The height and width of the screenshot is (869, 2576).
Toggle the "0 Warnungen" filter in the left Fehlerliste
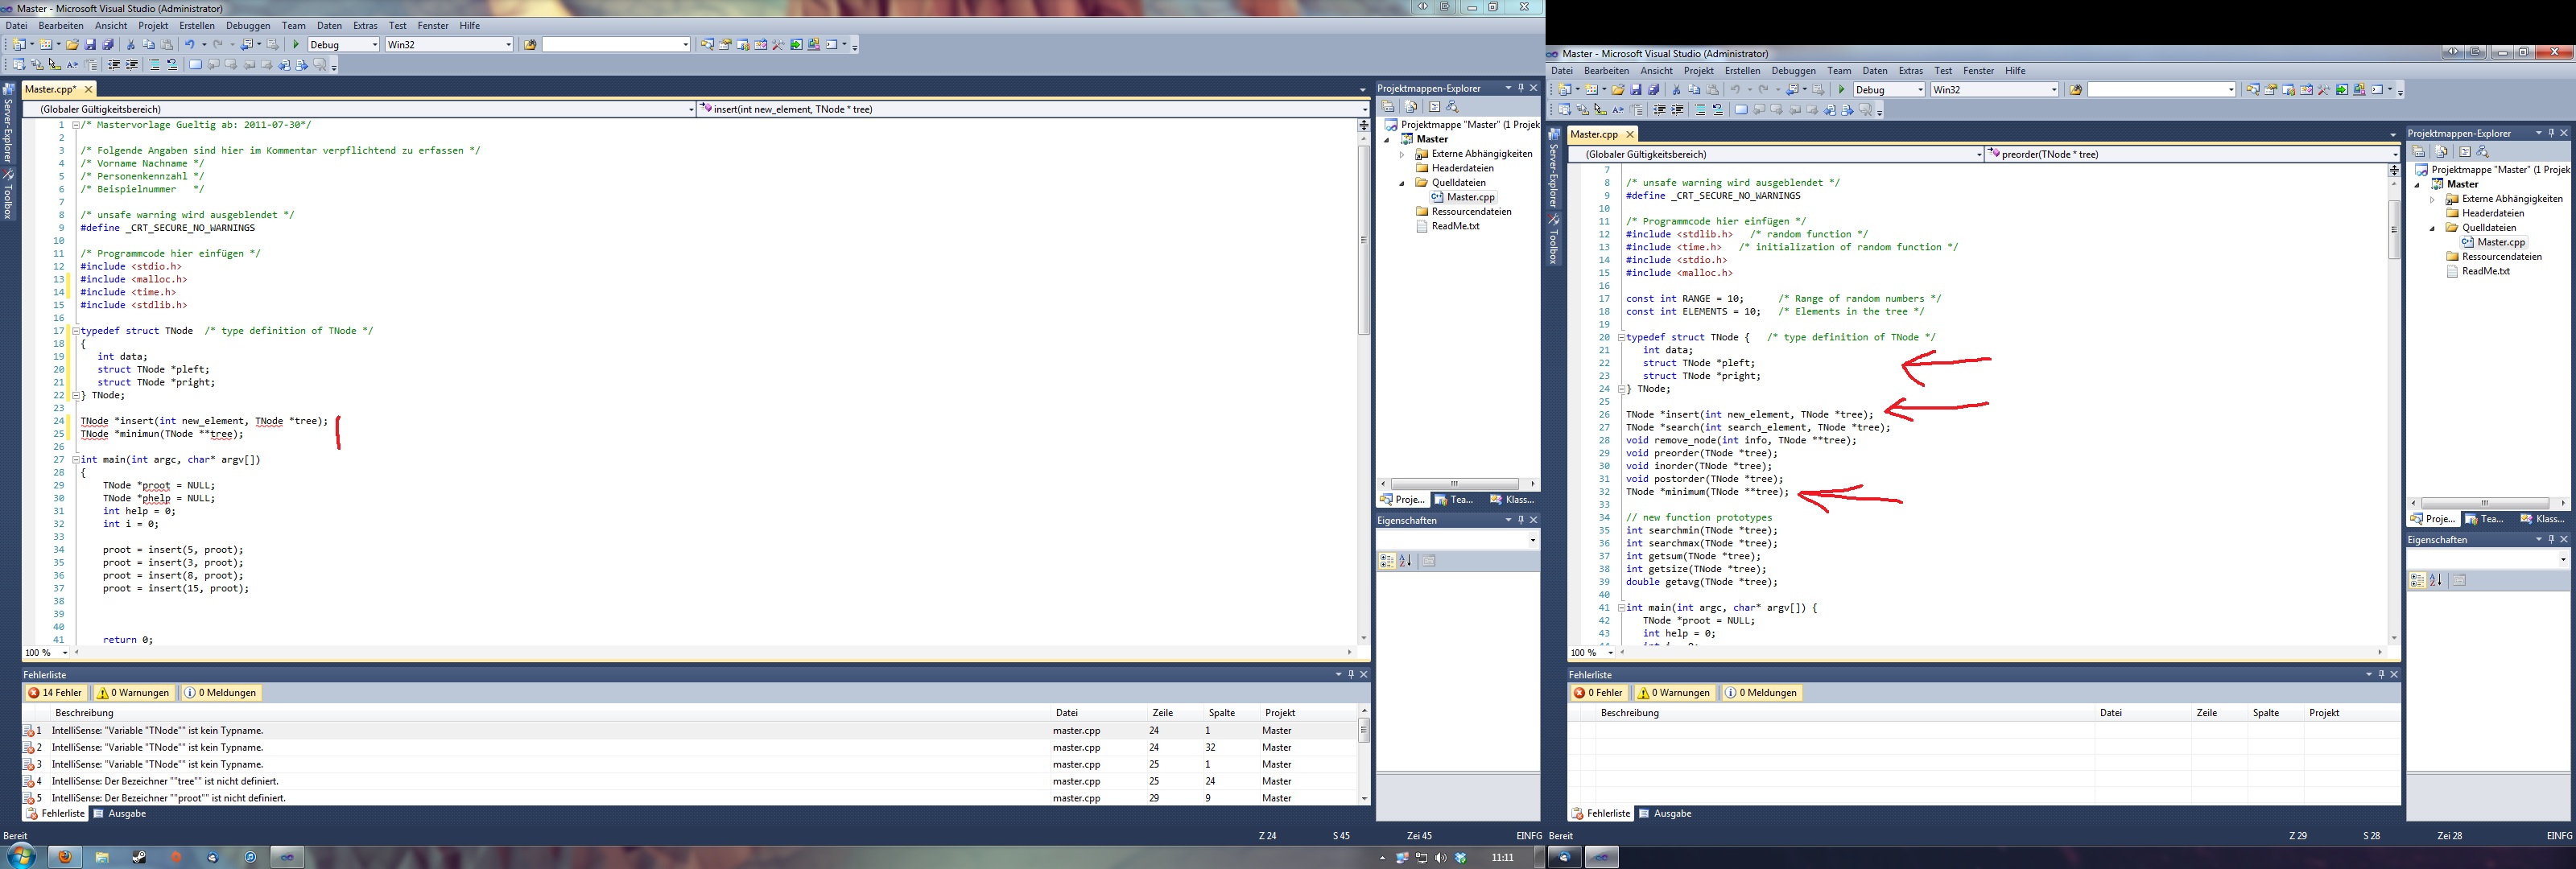pos(134,692)
